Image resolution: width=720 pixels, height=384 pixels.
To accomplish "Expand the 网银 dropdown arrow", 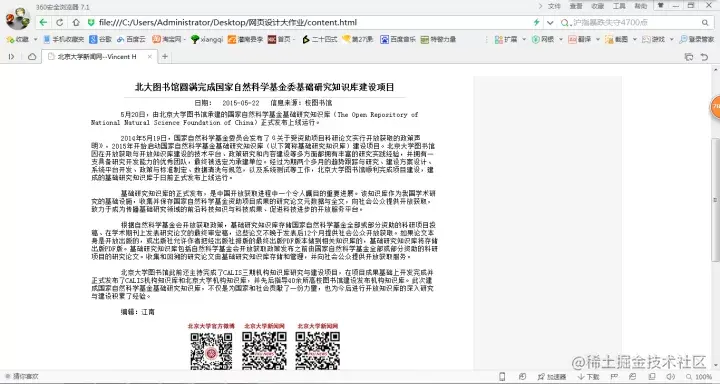I will (561, 40).
